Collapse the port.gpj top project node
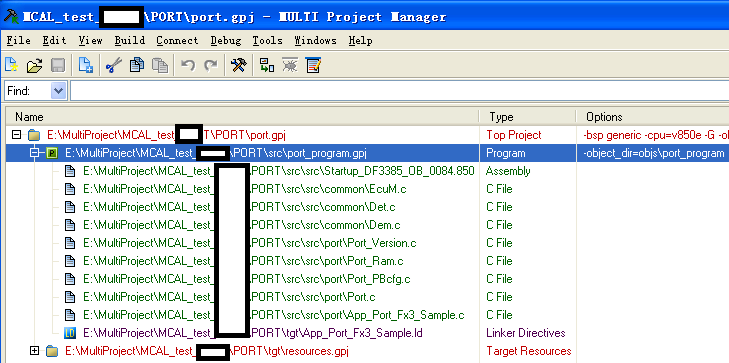 coord(17,135)
